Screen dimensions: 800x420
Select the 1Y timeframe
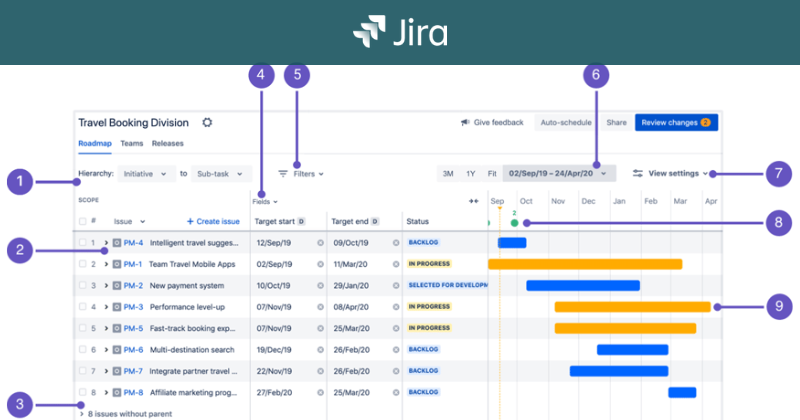tap(470, 174)
